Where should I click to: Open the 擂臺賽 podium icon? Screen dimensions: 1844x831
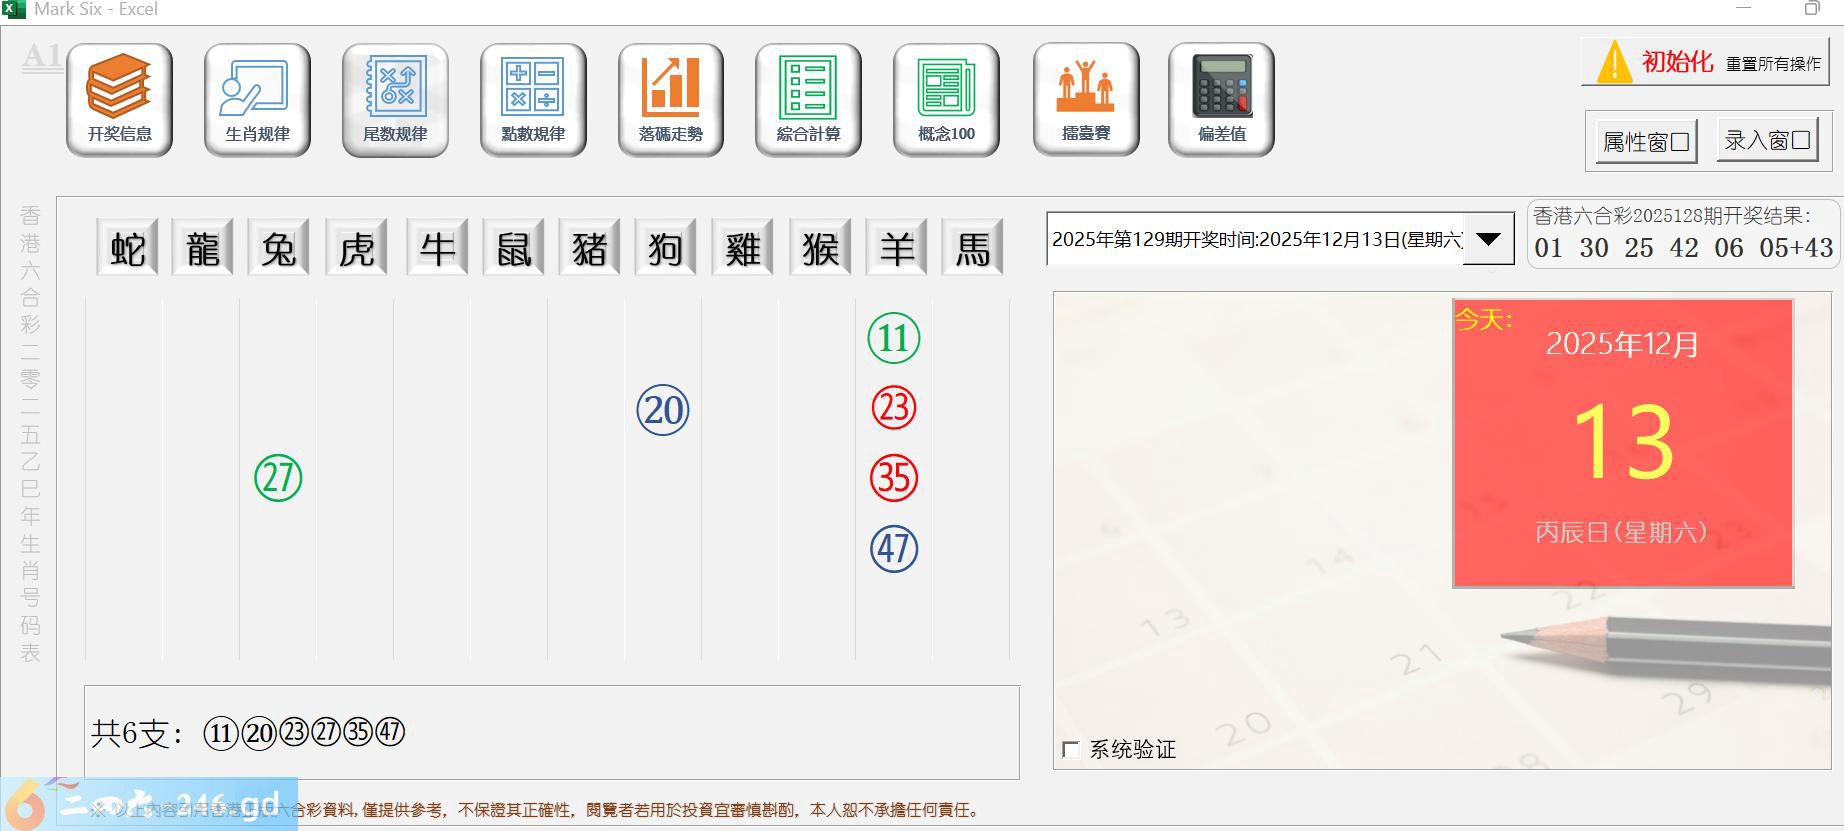[x=1086, y=99]
